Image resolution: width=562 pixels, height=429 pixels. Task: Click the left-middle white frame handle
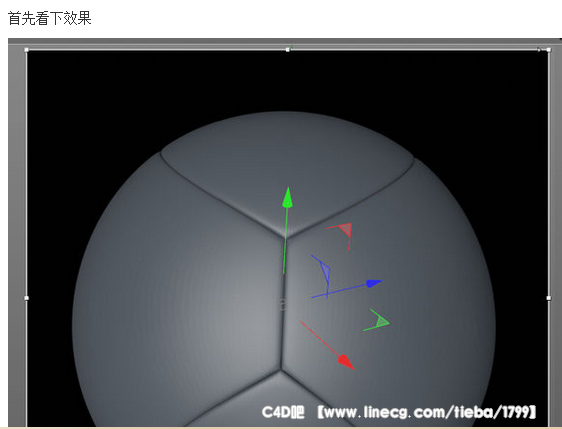pos(26,298)
